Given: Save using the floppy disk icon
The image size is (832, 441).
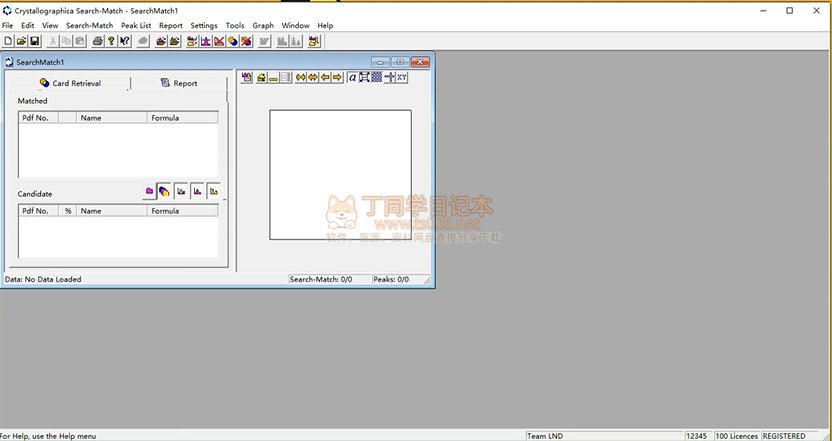Looking at the screenshot, I should point(34,41).
